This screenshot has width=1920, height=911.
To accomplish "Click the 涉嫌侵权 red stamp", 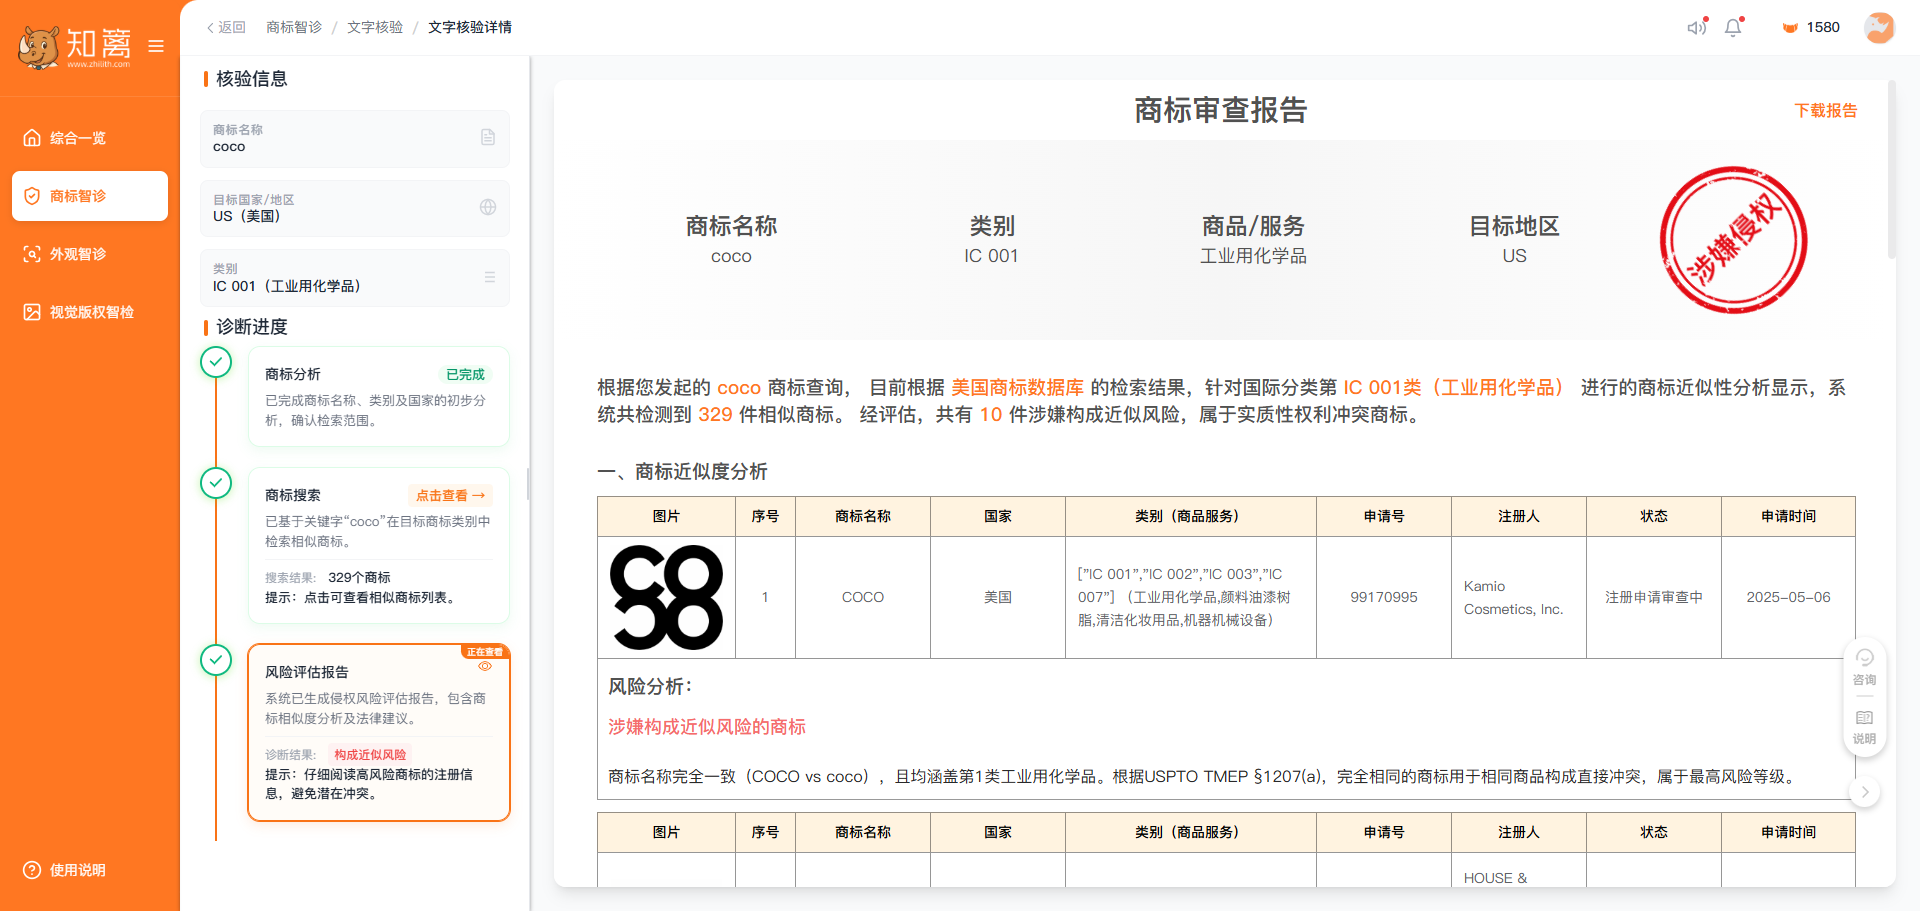I will (x=1734, y=240).
